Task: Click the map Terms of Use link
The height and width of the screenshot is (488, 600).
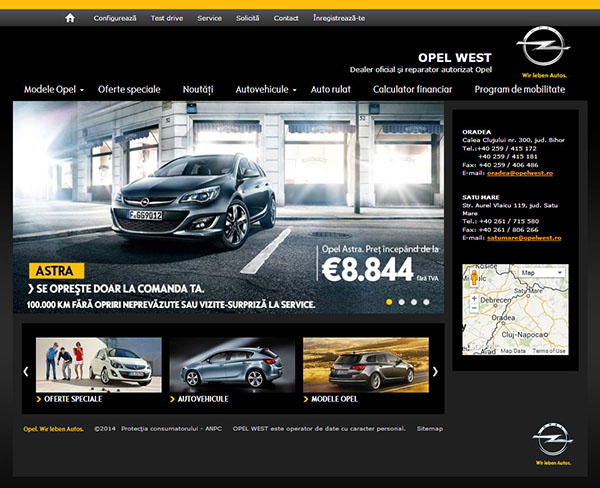Action: 549,351
